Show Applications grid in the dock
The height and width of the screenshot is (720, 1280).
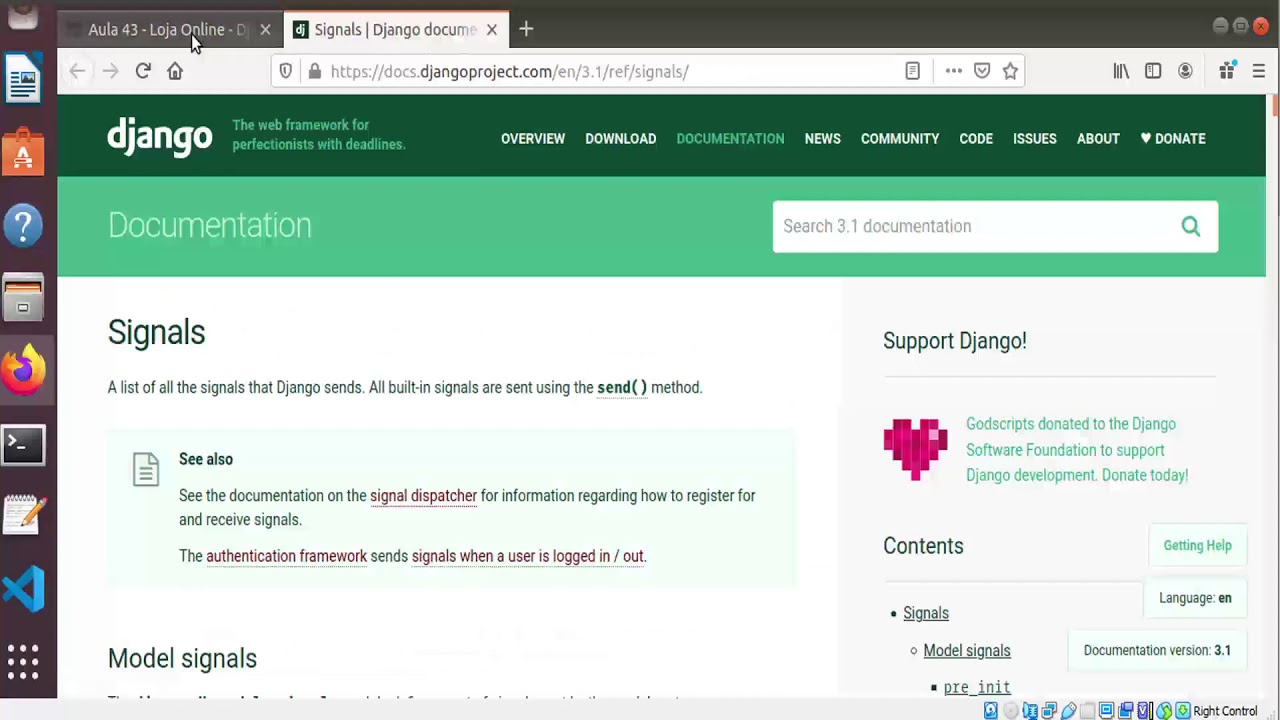tap(23, 661)
